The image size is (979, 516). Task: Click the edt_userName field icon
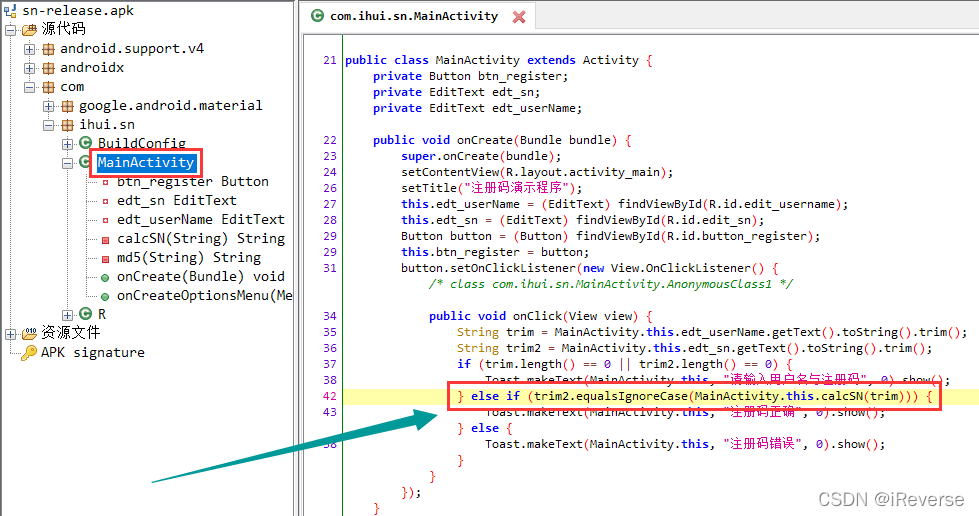click(x=106, y=221)
